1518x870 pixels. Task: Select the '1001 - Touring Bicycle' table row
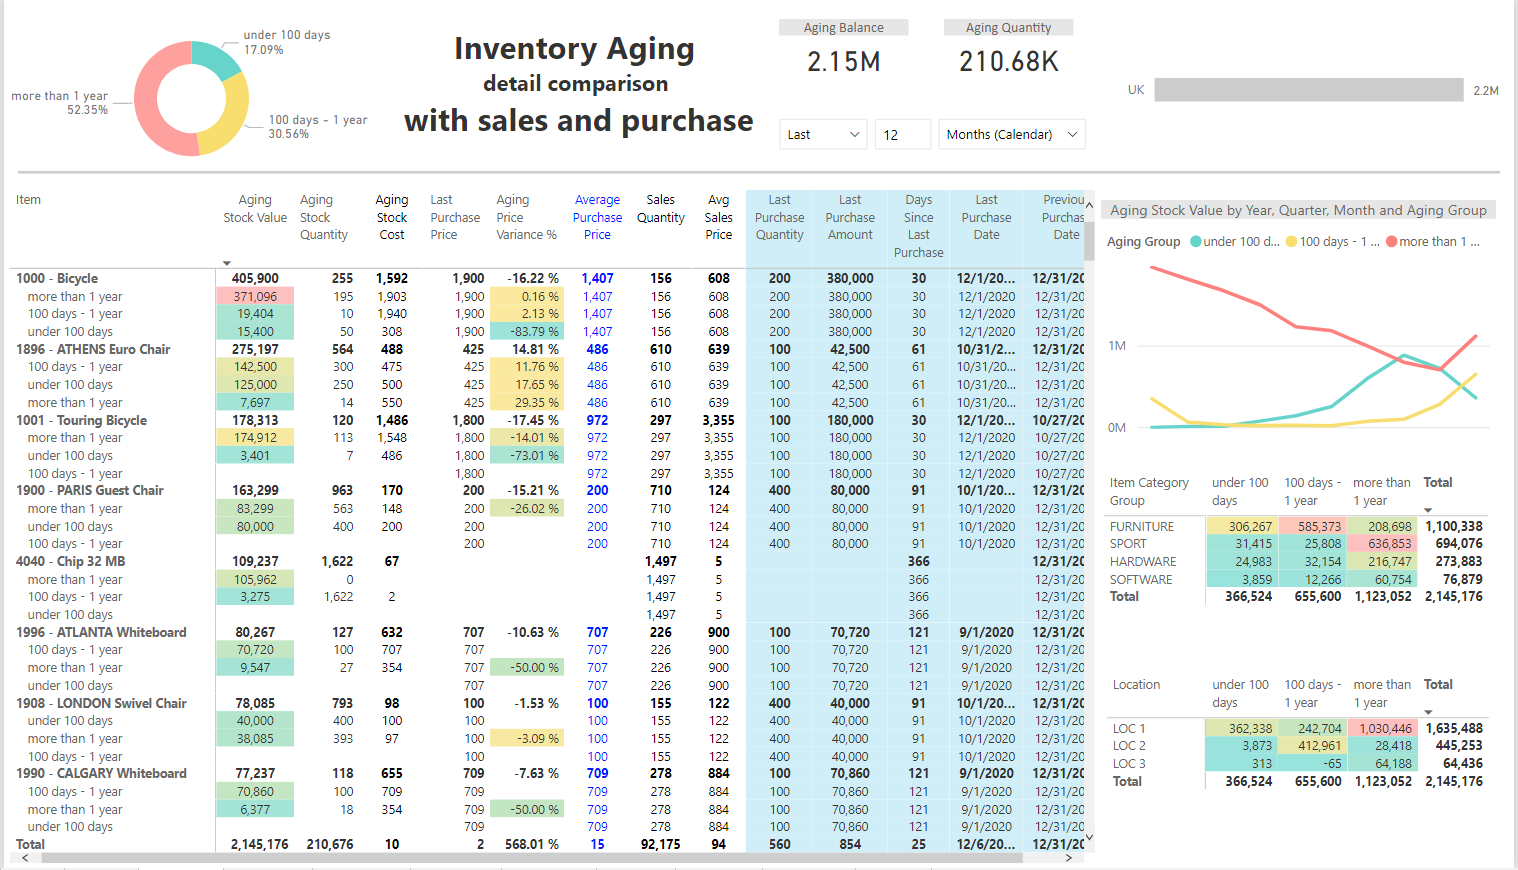(x=82, y=420)
